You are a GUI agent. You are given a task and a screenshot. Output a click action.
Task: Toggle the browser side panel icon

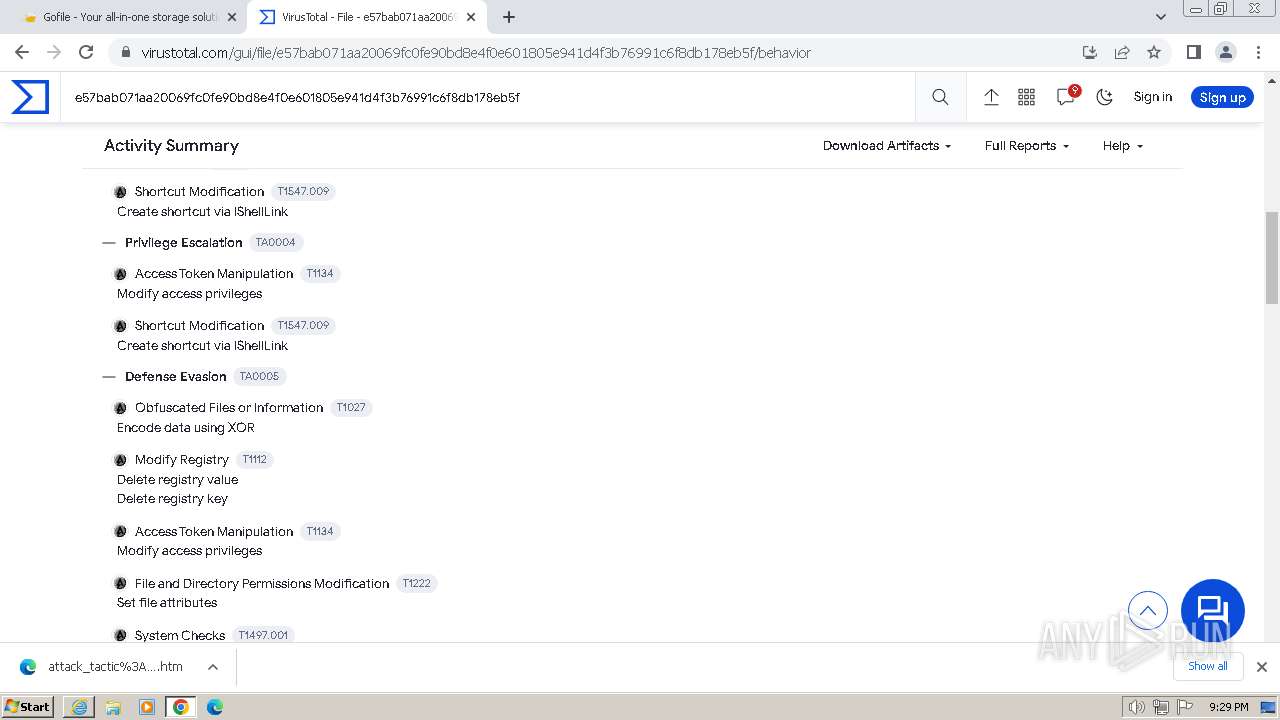point(1193,52)
